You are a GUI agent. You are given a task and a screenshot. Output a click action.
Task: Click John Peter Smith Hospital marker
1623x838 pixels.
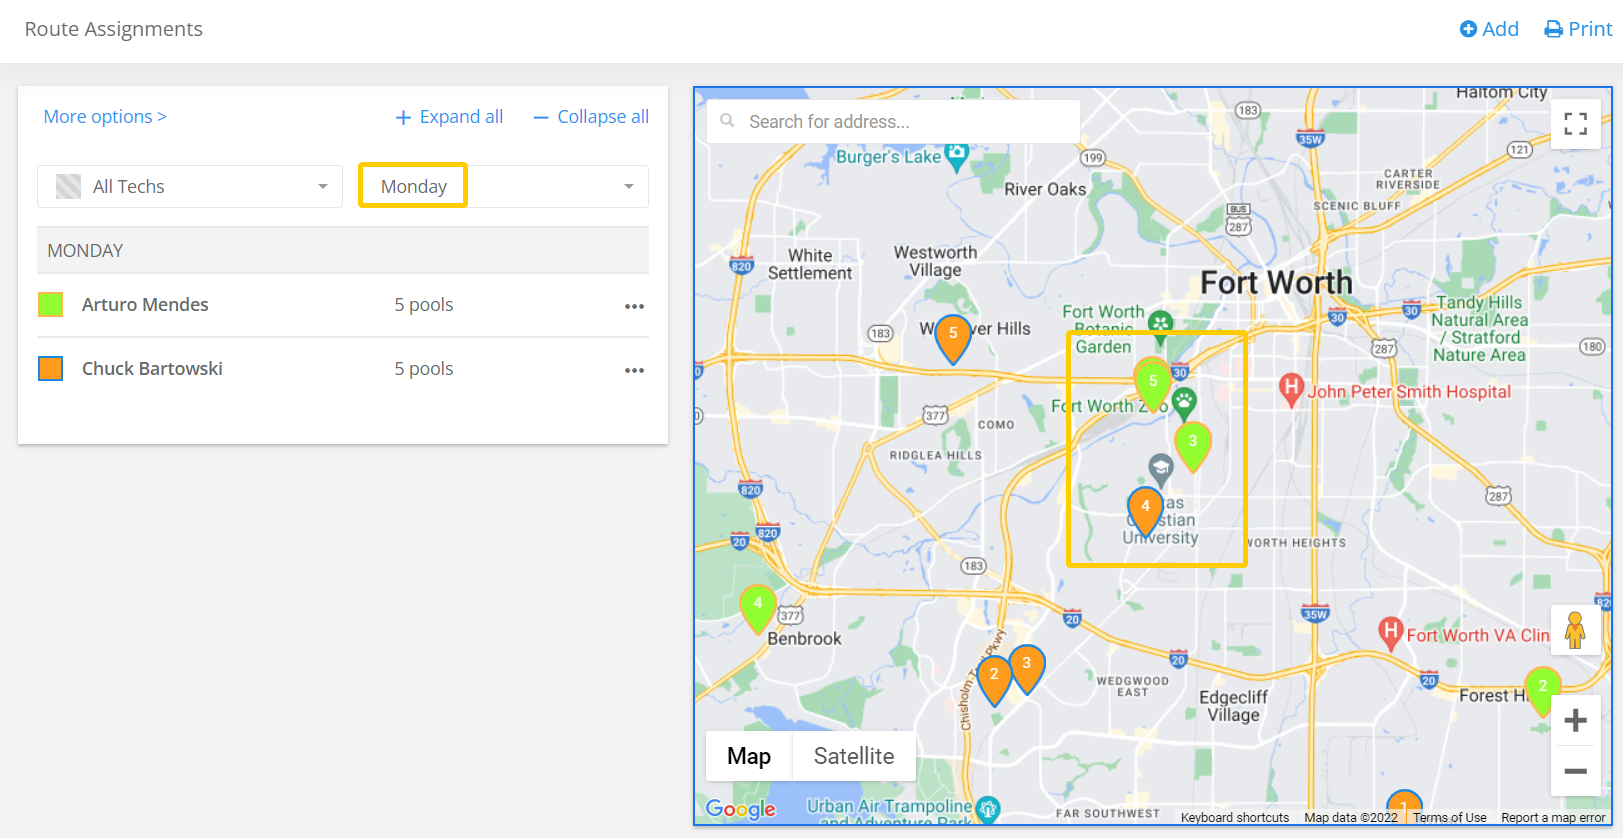click(1291, 388)
